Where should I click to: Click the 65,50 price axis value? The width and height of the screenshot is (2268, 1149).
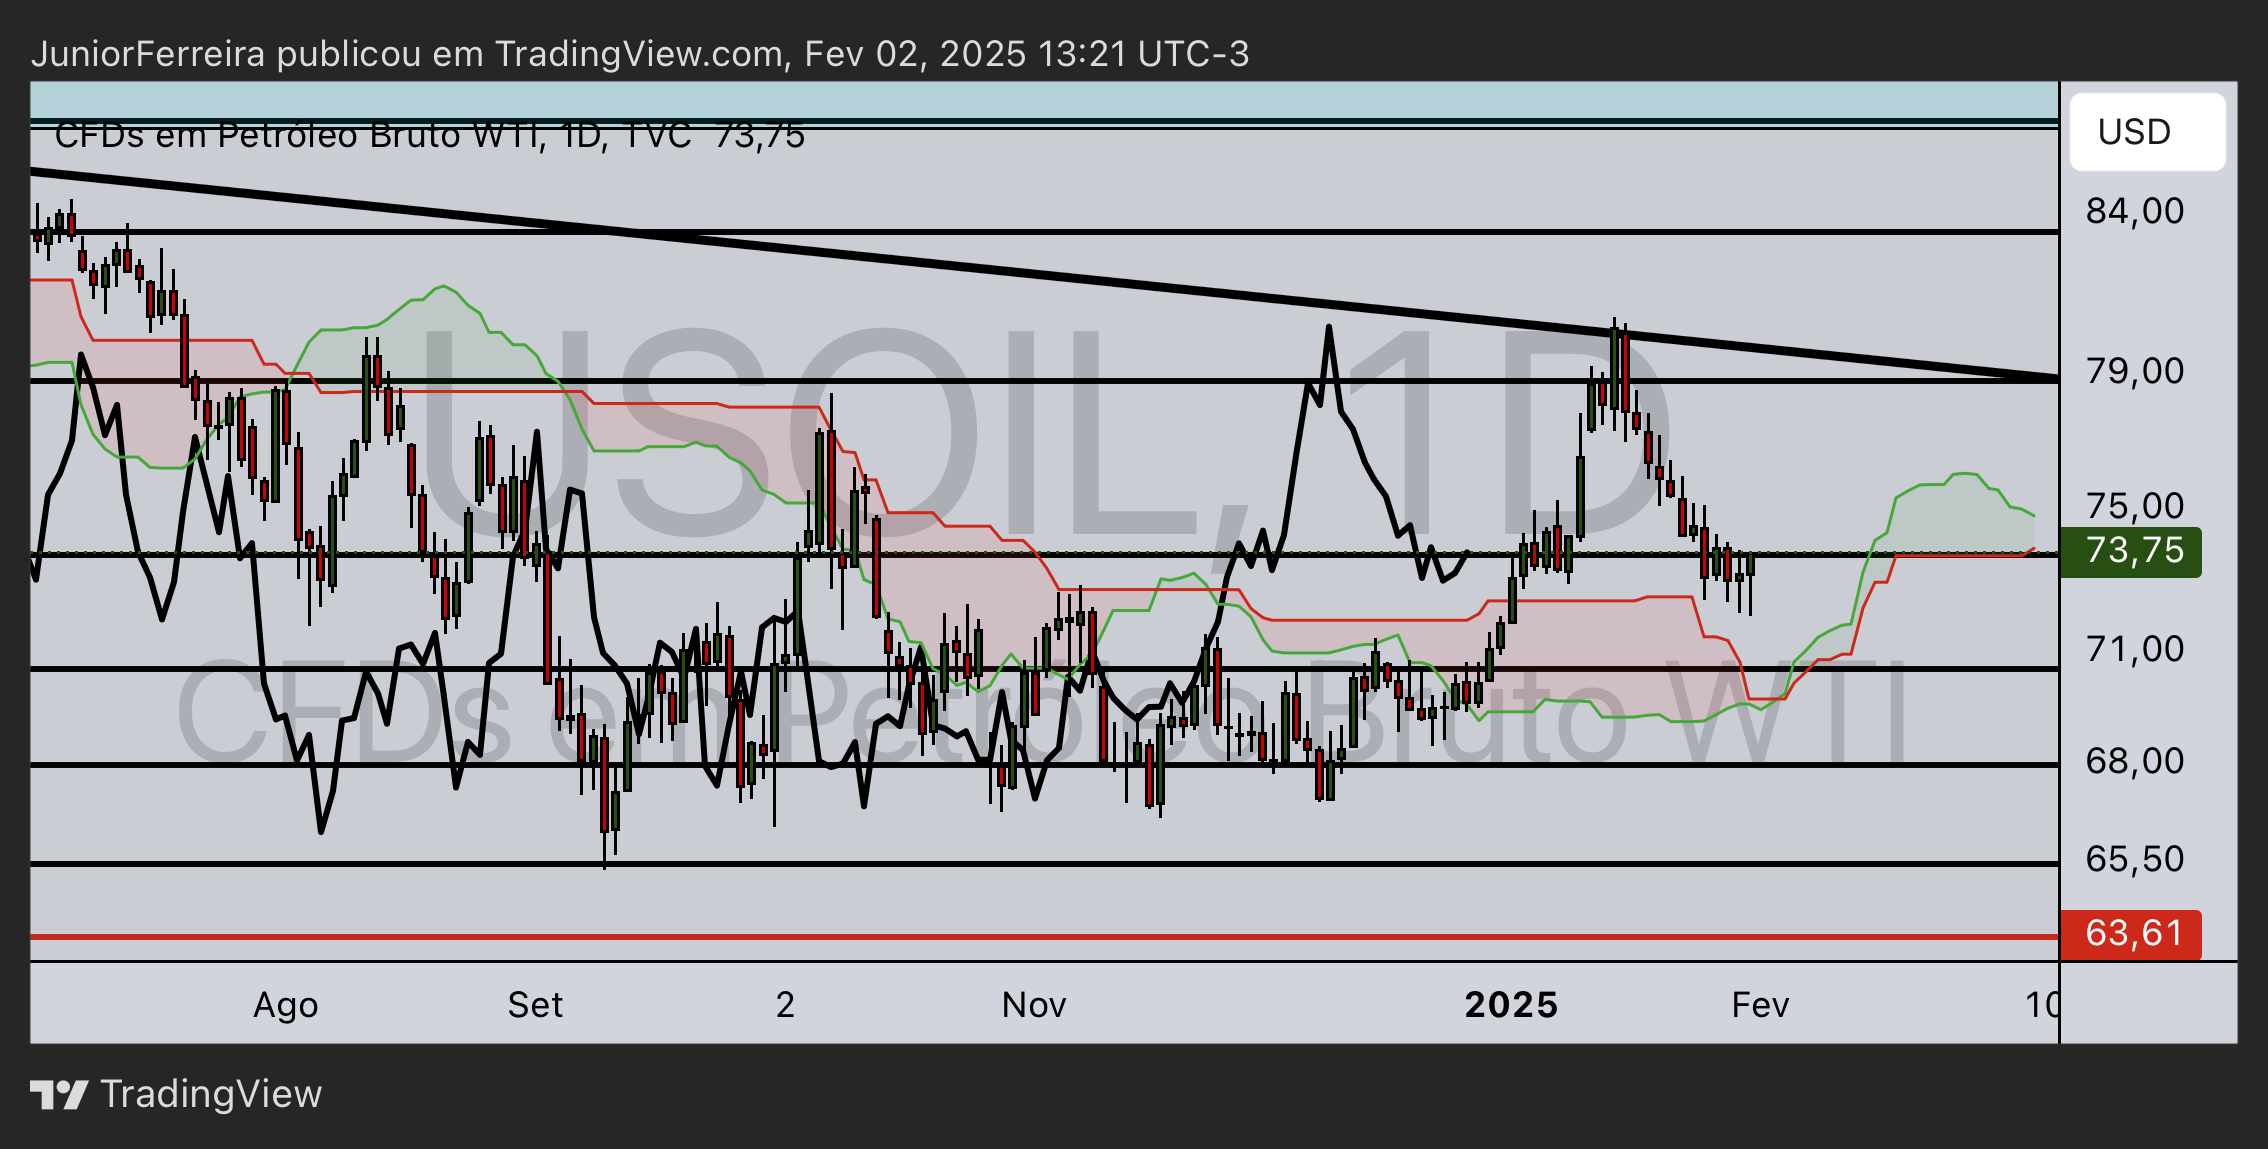pyautogui.click(x=2135, y=859)
